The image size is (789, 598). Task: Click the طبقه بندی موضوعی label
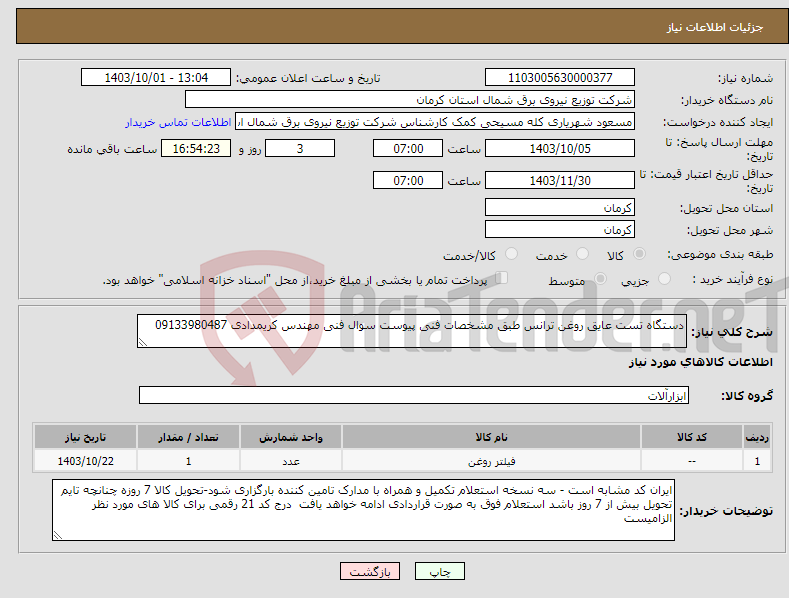tap(720, 255)
